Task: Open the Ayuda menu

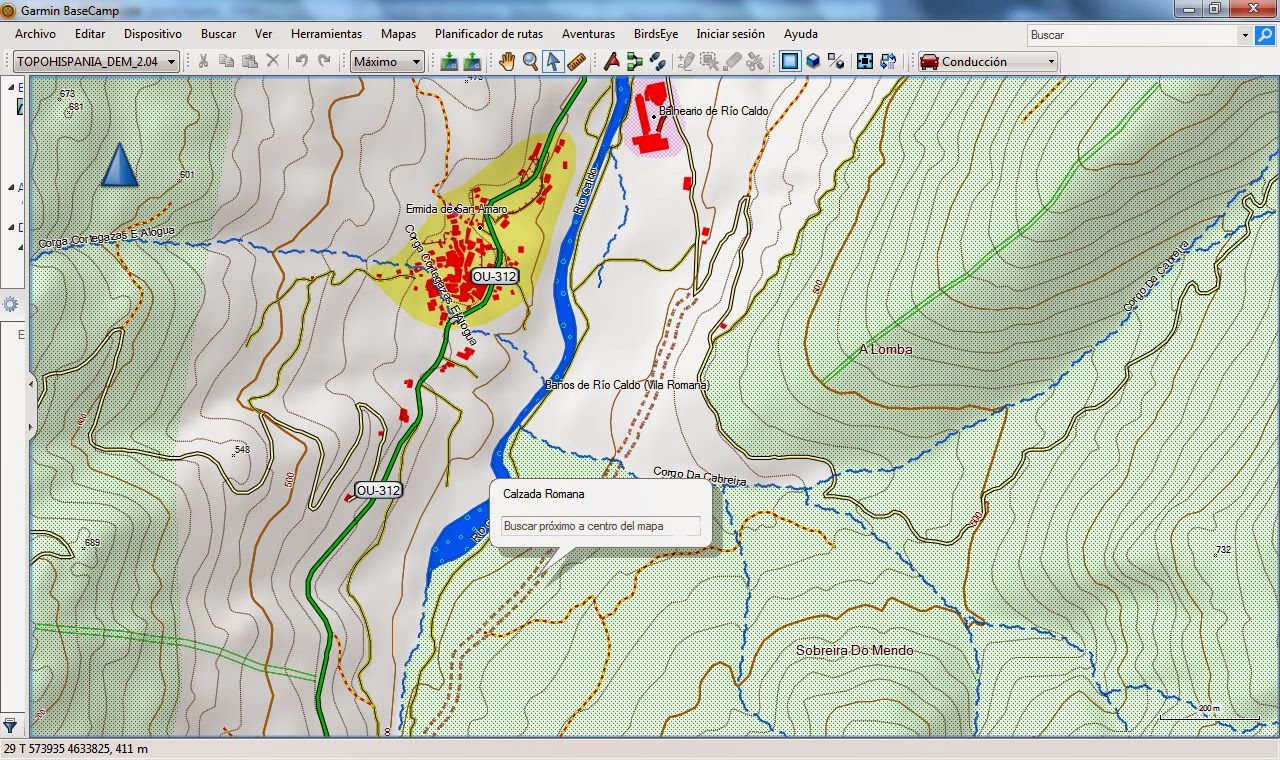Action: click(x=801, y=34)
